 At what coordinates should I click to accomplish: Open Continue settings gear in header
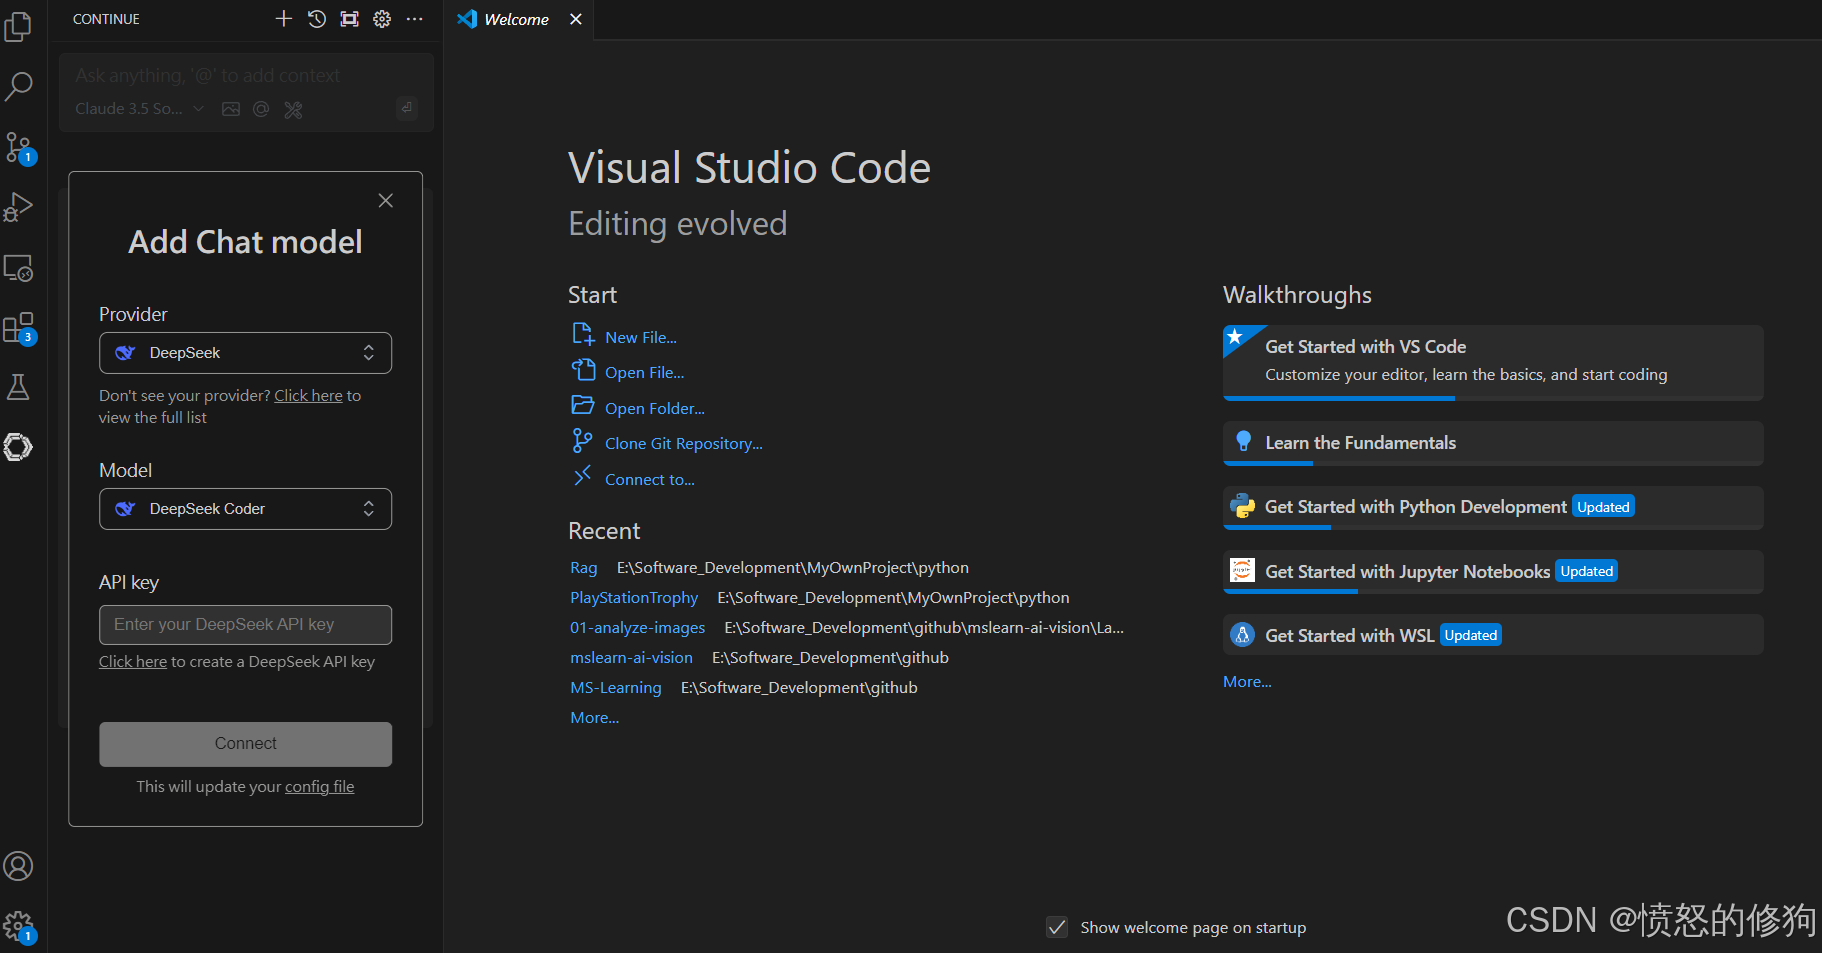(382, 19)
